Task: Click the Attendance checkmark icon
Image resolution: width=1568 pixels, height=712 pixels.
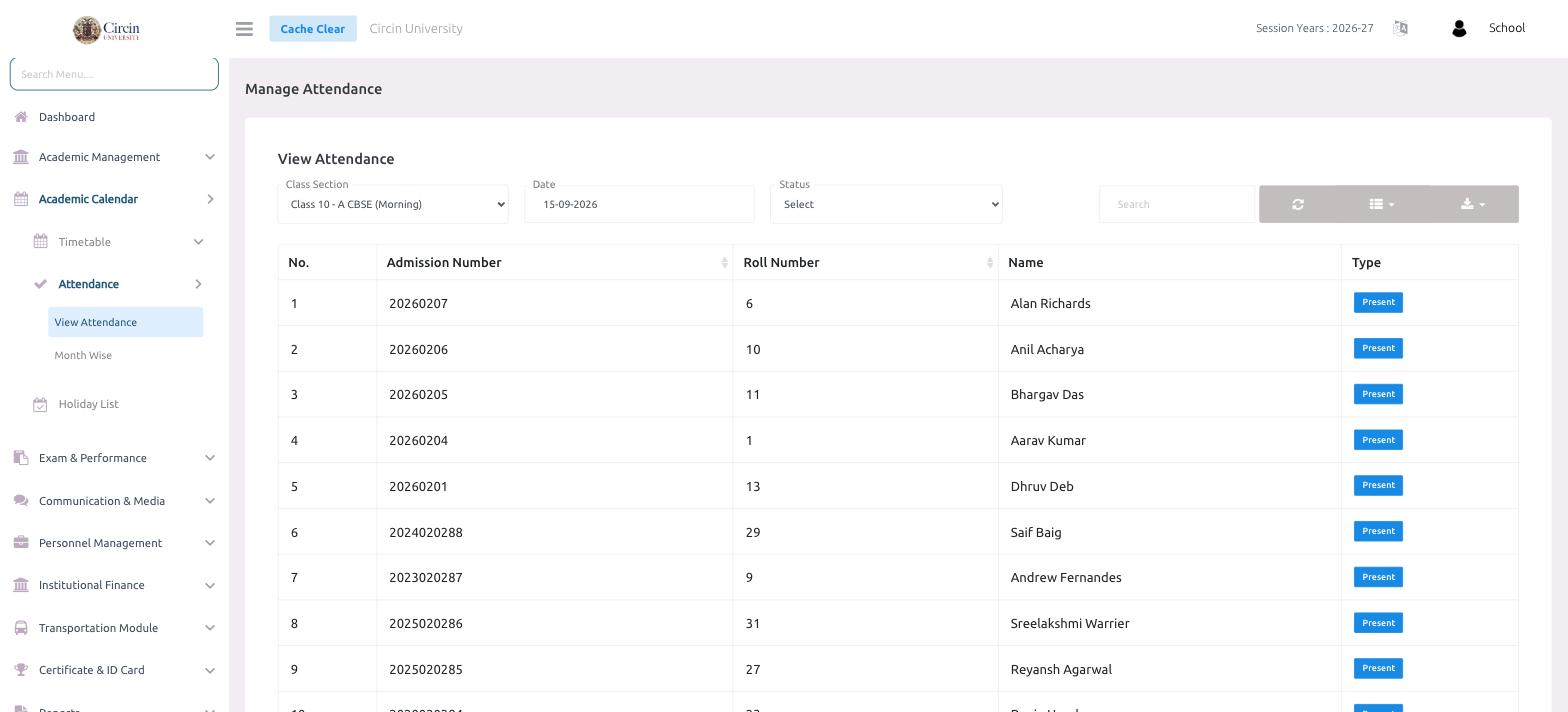Action: pos(40,284)
